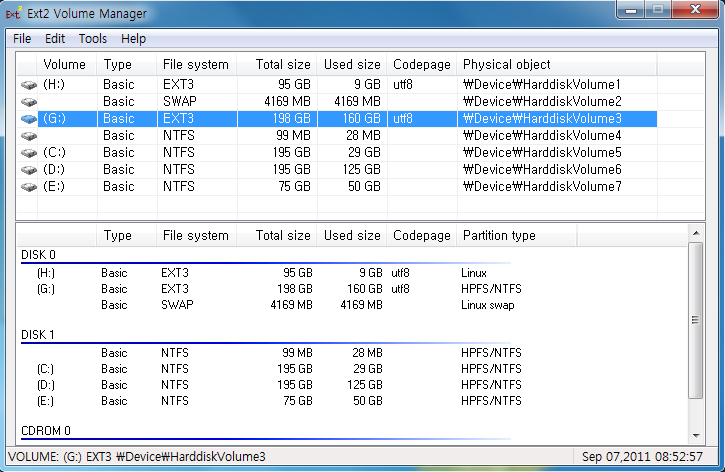Click status bar date Sep 07,2011 08:52:57
This screenshot has width=725, height=472.
(642, 457)
